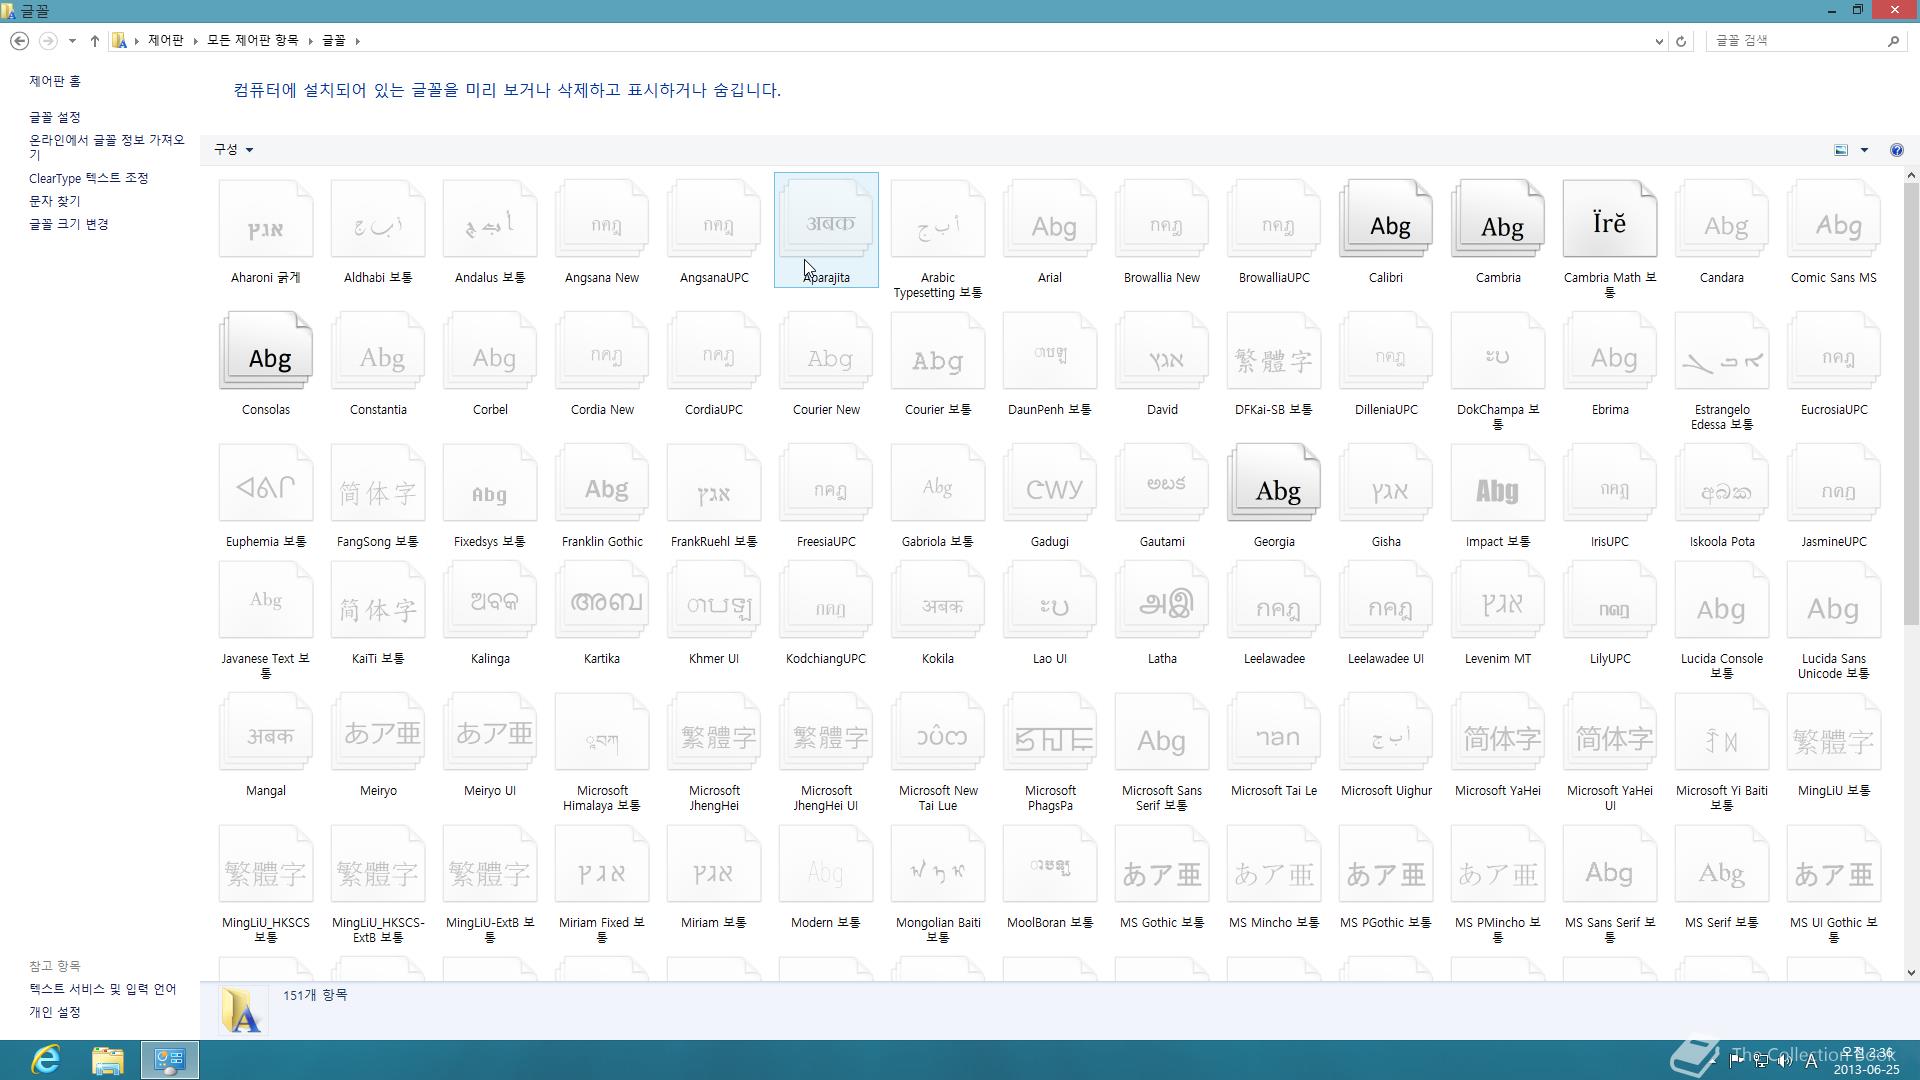Open 글꼴 설정 link
The height and width of the screenshot is (1080, 1920).
(55, 117)
